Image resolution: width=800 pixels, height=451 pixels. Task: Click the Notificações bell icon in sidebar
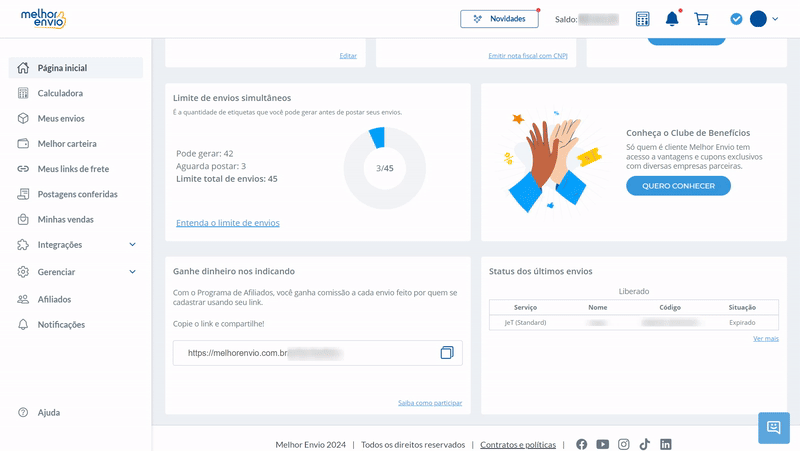coord(23,324)
